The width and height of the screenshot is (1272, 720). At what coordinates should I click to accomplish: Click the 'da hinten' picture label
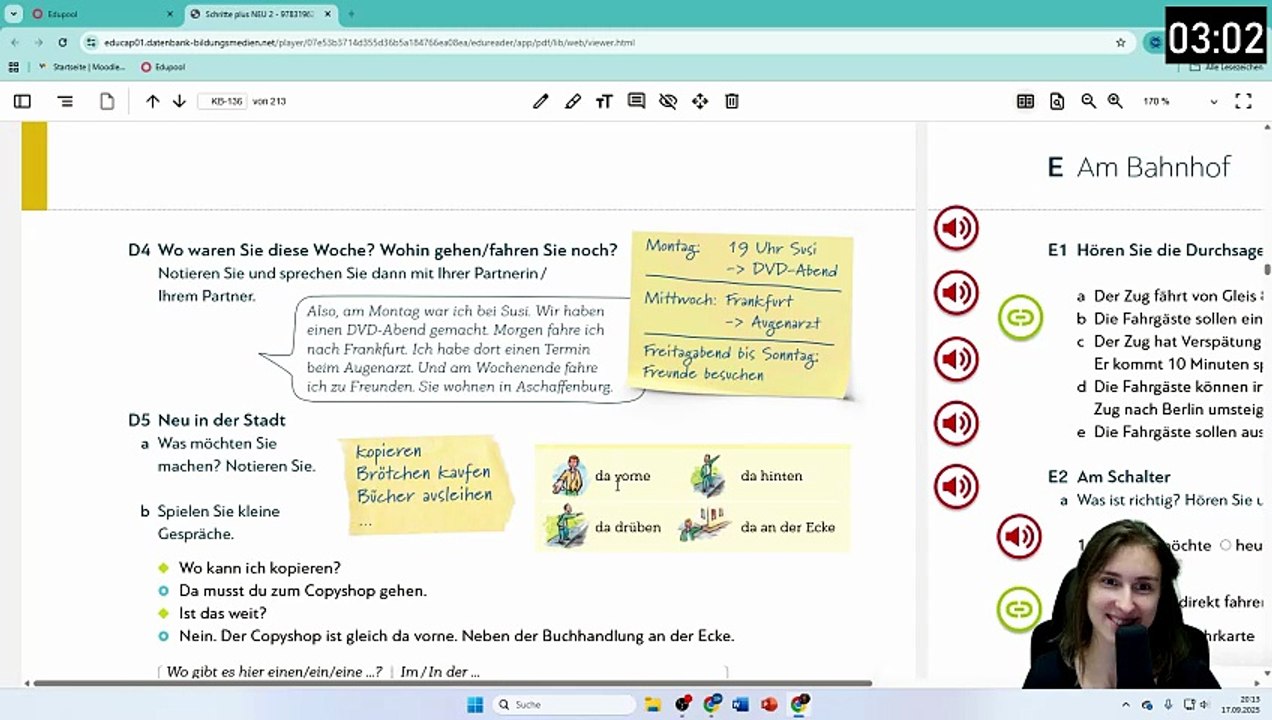click(x=771, y=476)
